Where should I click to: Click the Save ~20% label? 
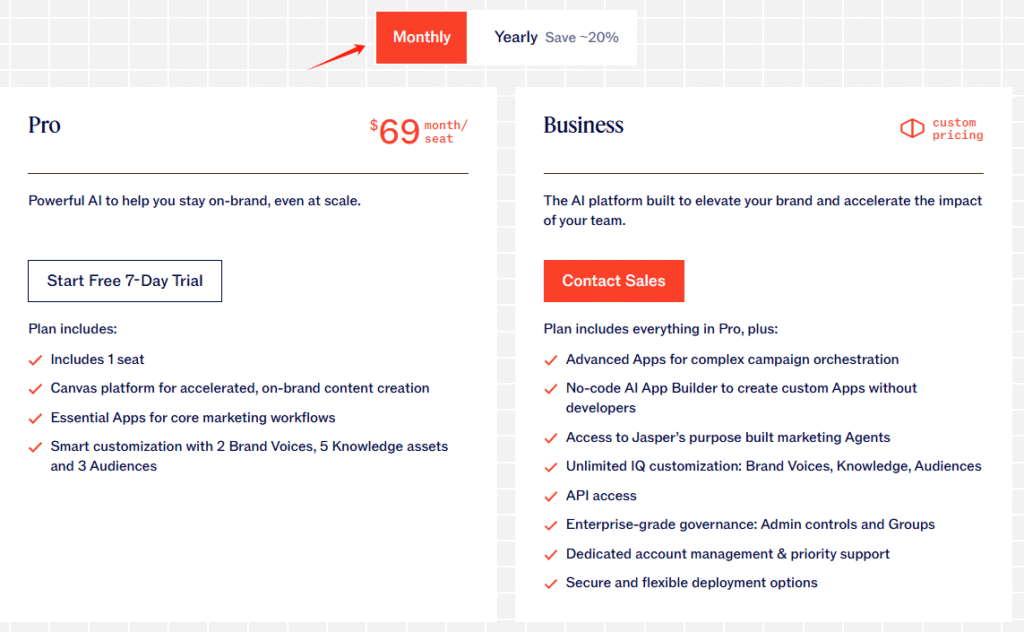(582, 38)
